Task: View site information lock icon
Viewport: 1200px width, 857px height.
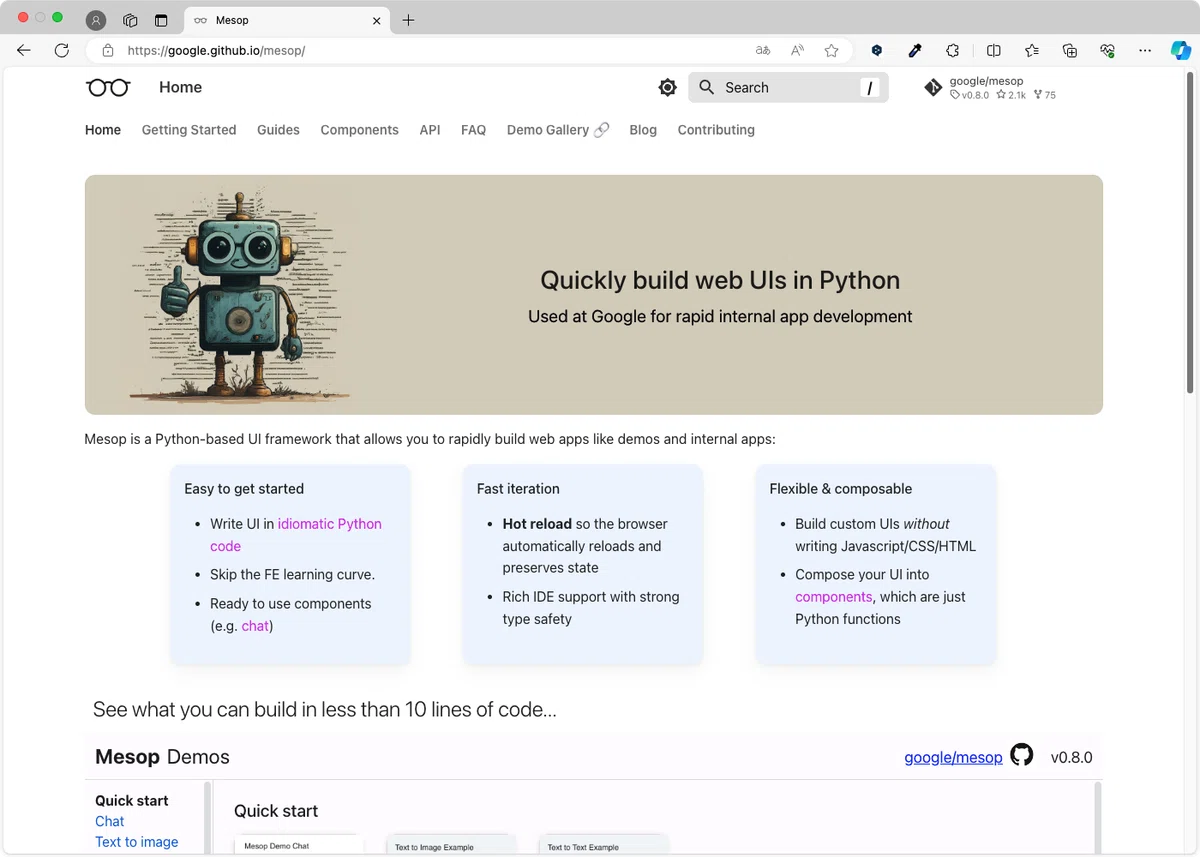Action: coord(108,50)
